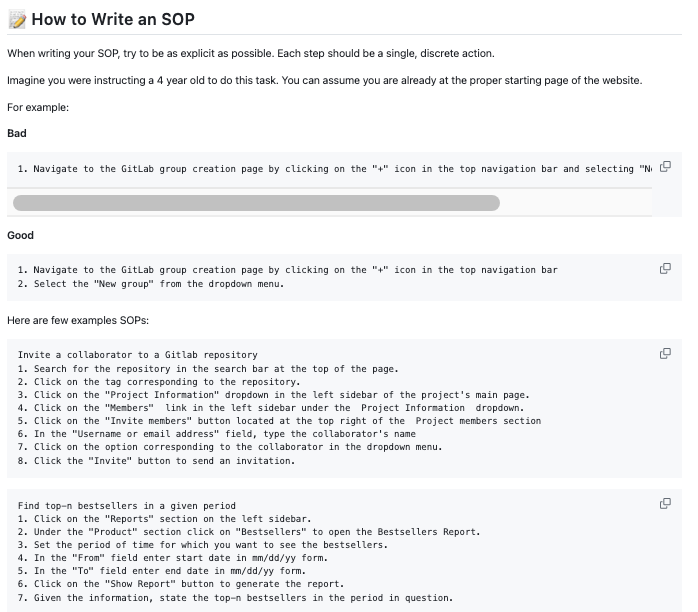Copy the Bad example code block
698x612 pixels.
tap(665, 167)
